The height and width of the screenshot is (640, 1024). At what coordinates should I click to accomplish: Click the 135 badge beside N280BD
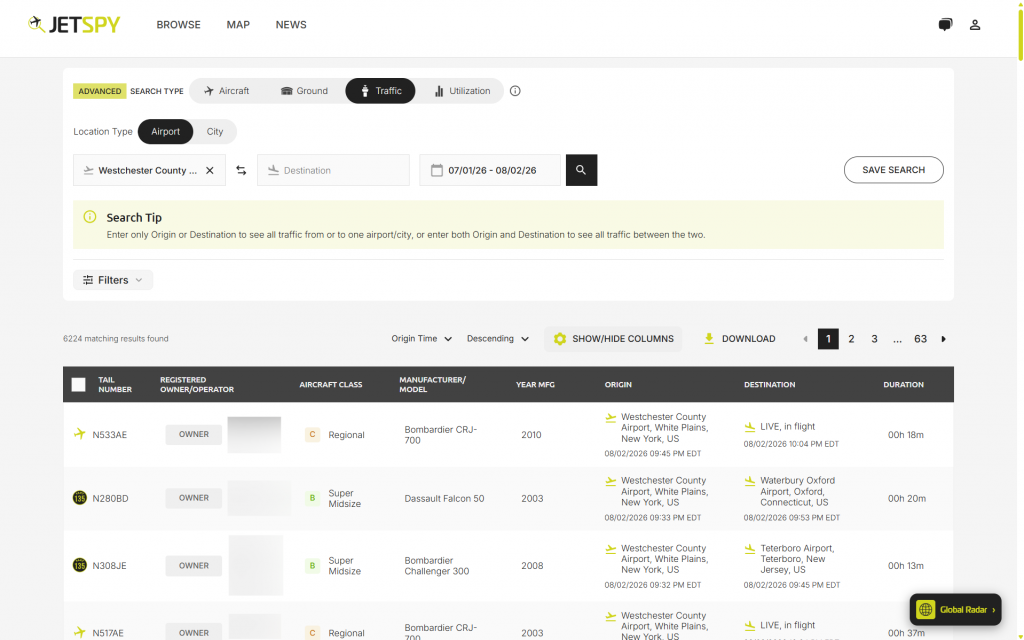pyautogui.click(x=80, y=498)
